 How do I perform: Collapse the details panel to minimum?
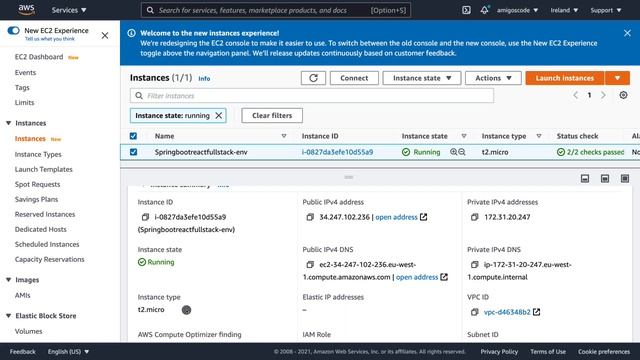585,178
